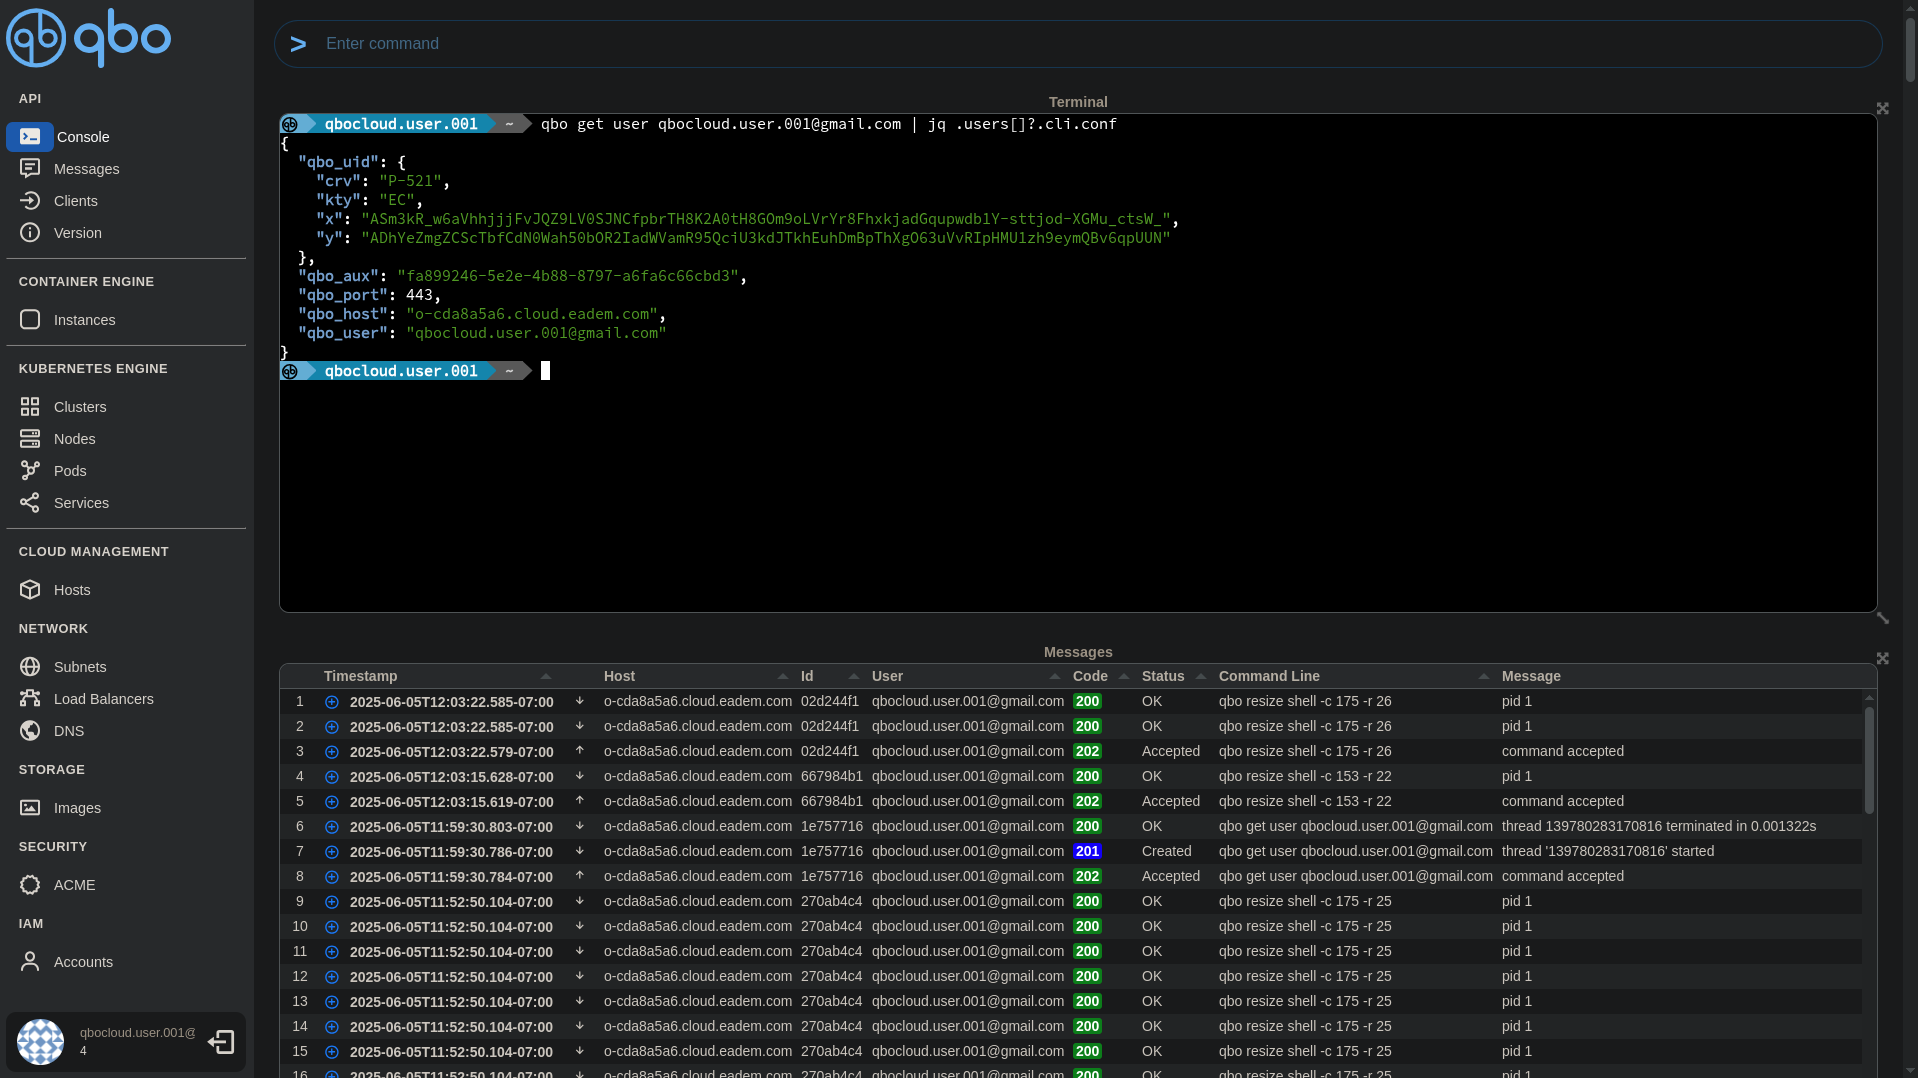Viewport: 1918px width, 1078px height.
Task: Click the Services share icon
Action: pyautogui.click(x=30, y=503)
